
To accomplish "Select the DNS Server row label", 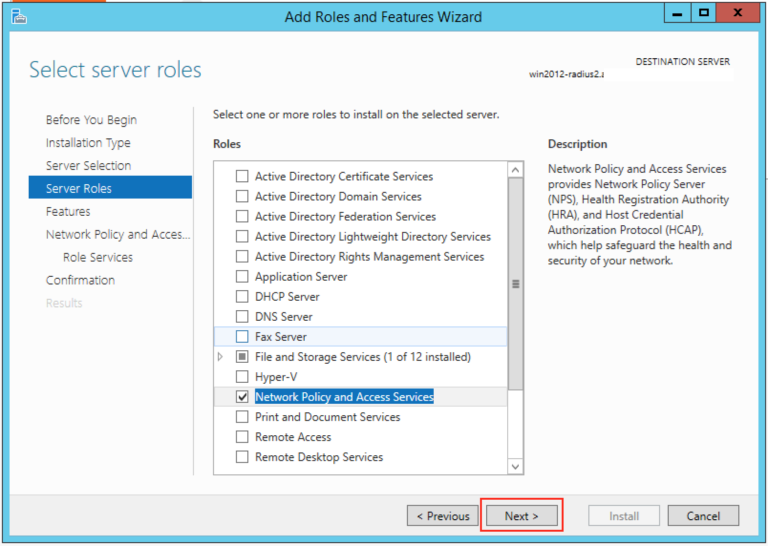I will coord(284,317).
